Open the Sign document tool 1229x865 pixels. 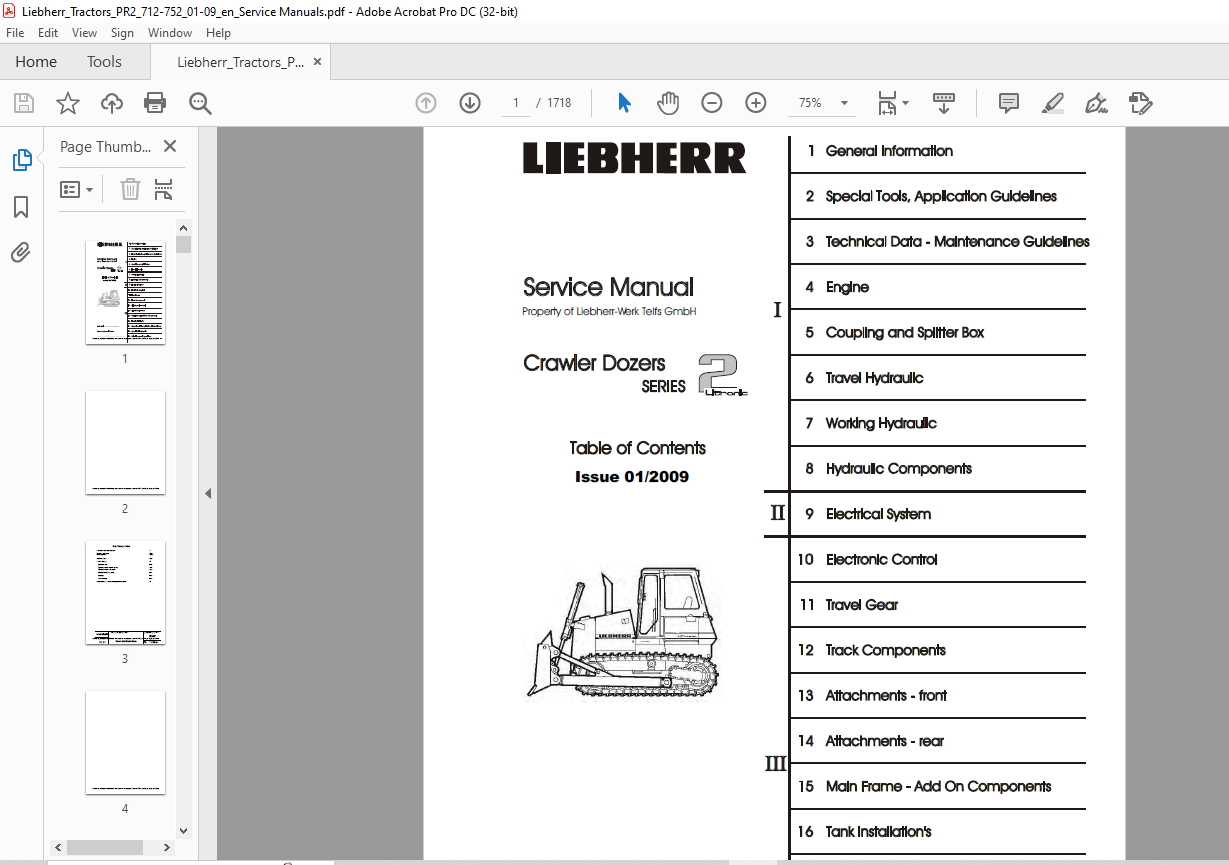pos(1097,103)
